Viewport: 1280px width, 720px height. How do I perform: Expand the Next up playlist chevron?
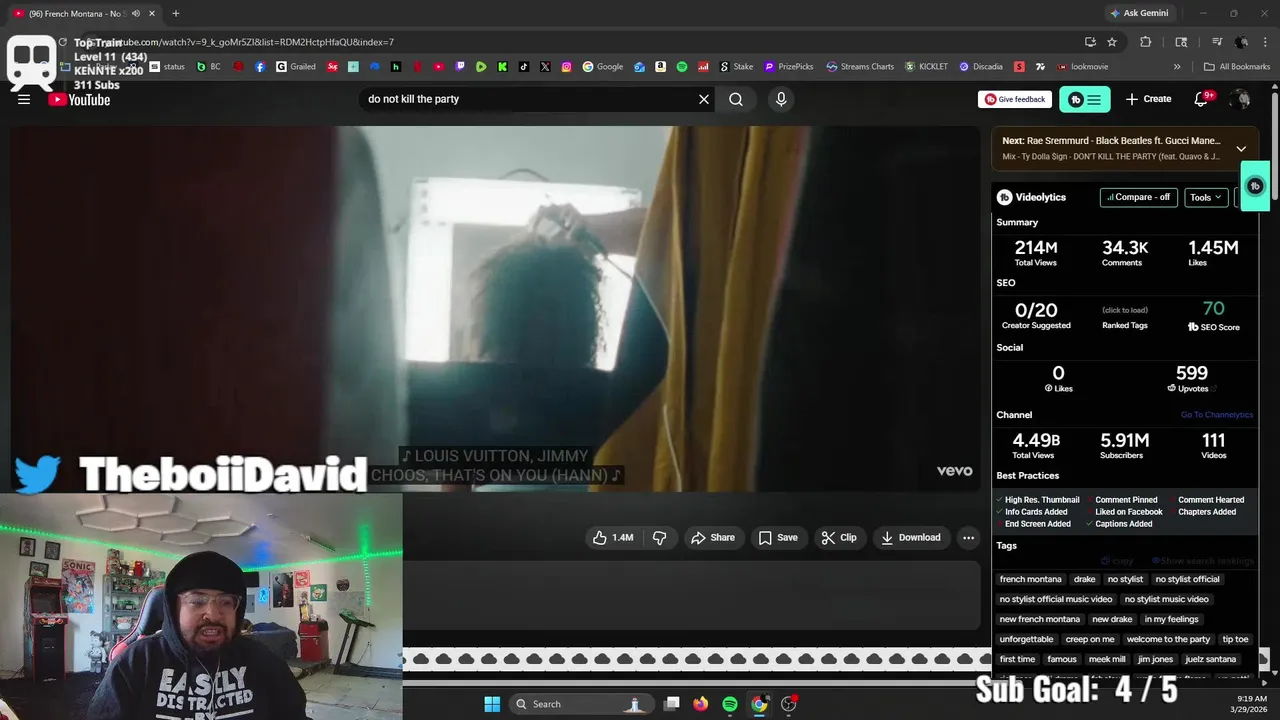(1241, 149)
